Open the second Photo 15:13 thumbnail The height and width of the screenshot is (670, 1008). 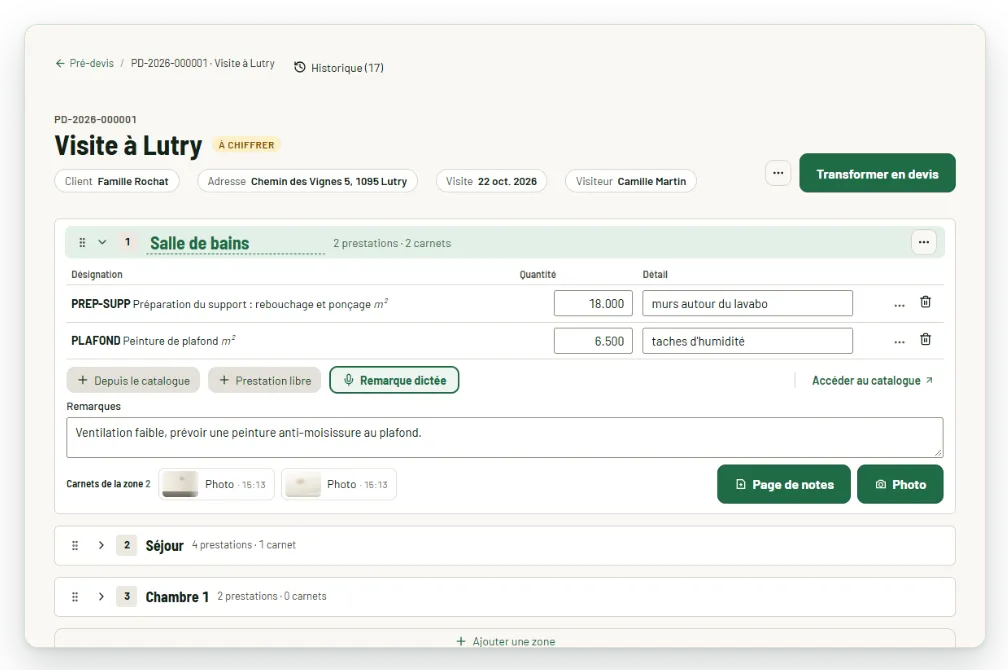point(339,484)
